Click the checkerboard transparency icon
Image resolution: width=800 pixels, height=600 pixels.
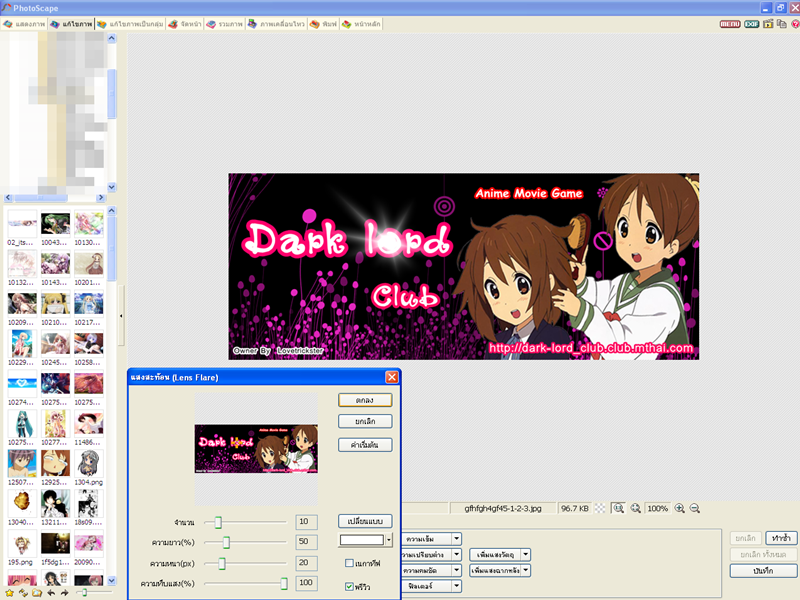(601, 508)
